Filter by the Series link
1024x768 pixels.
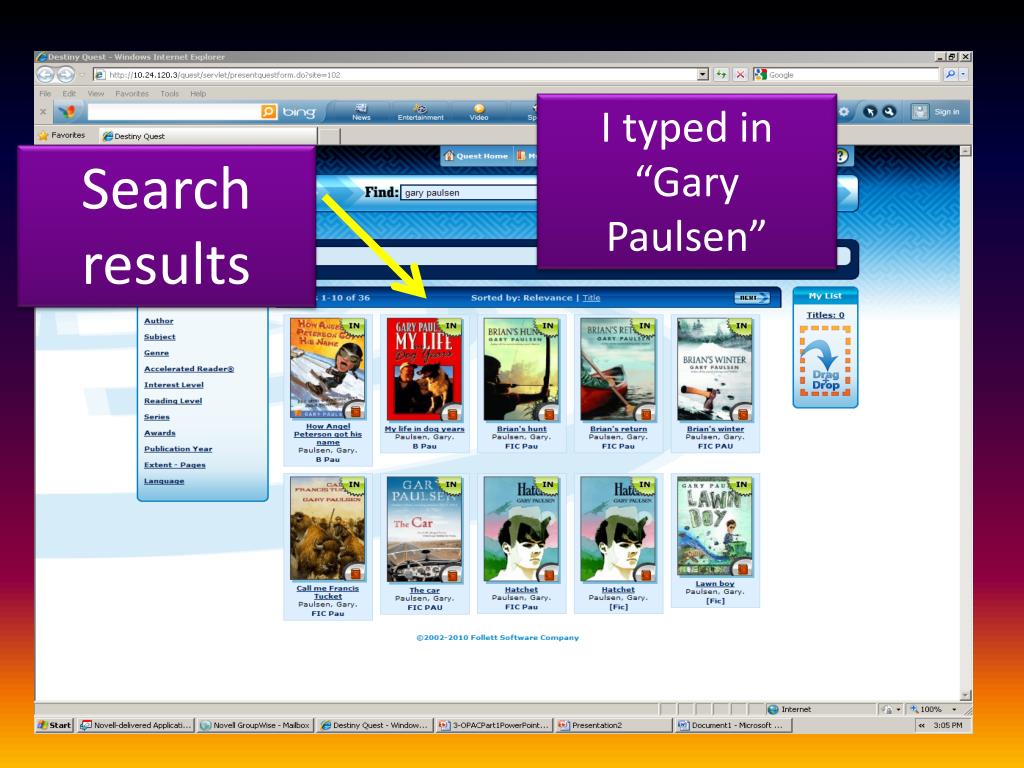click(x=157, y=417)
